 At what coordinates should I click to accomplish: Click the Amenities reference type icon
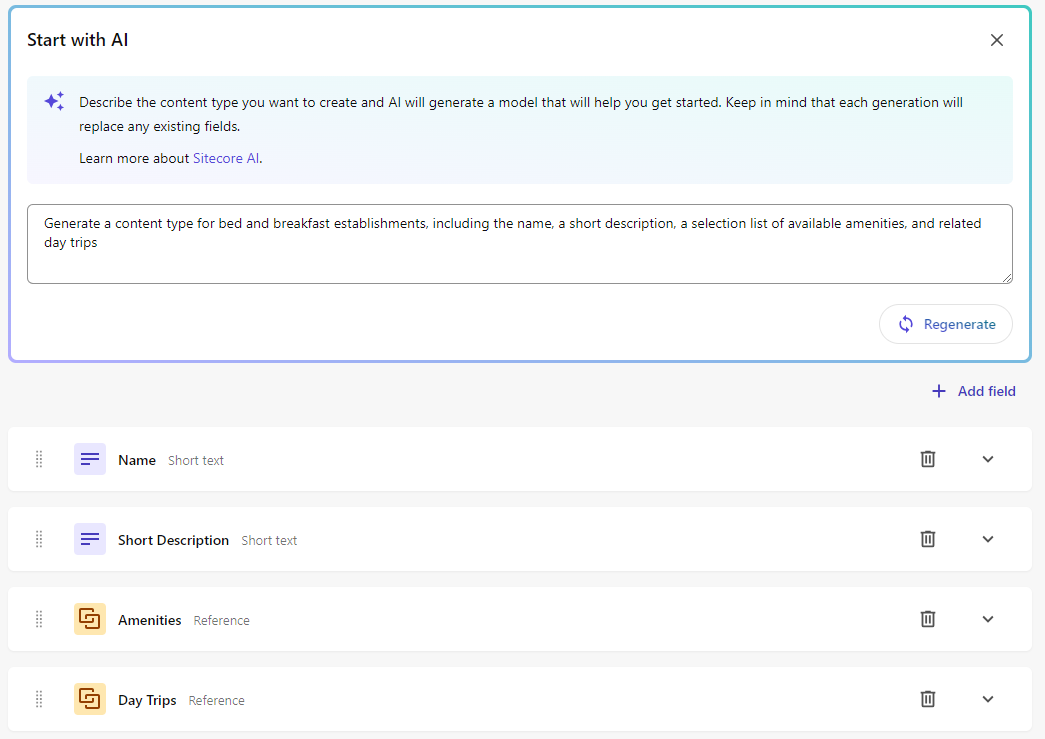(90, 619)
